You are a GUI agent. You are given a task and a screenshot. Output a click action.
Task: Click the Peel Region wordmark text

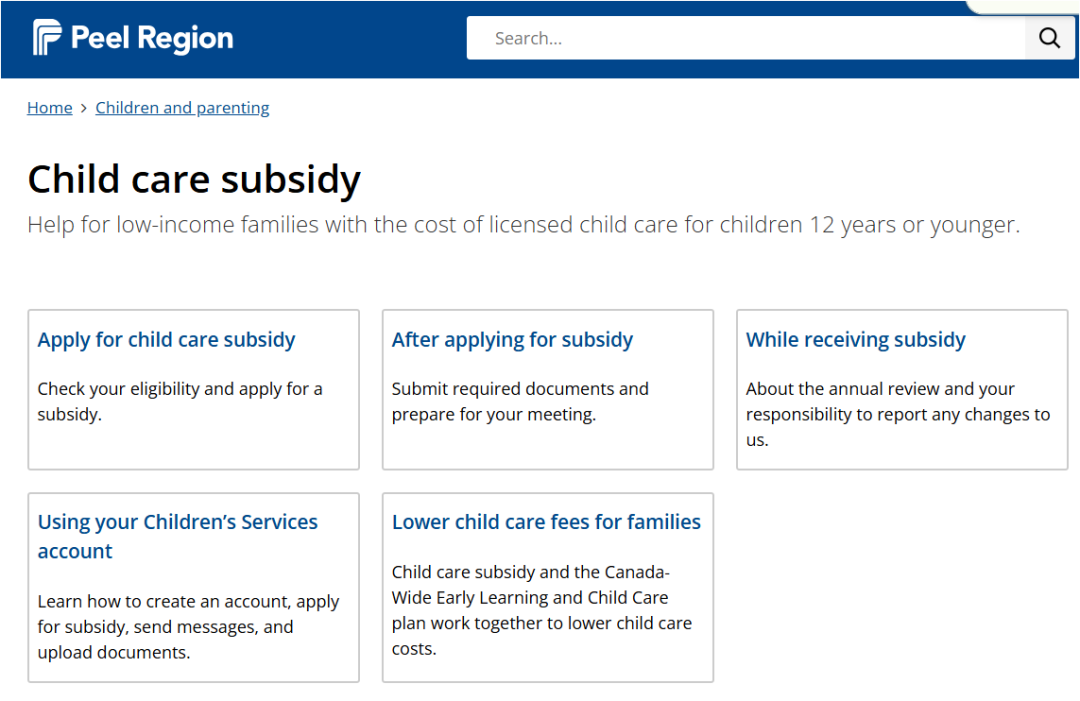click(152, 39)
